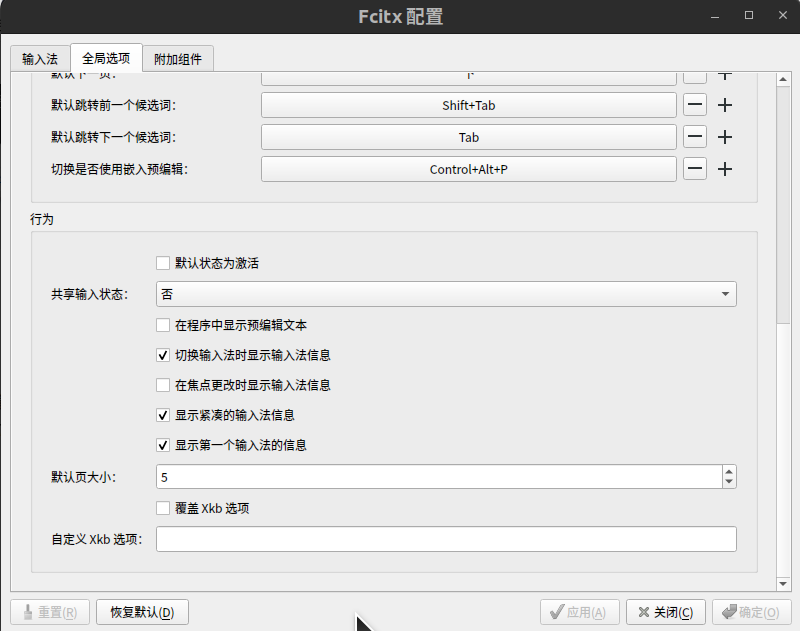The image size is (800, 631).
Task: Click the 重置(R) button
Action: click(50, 612)
